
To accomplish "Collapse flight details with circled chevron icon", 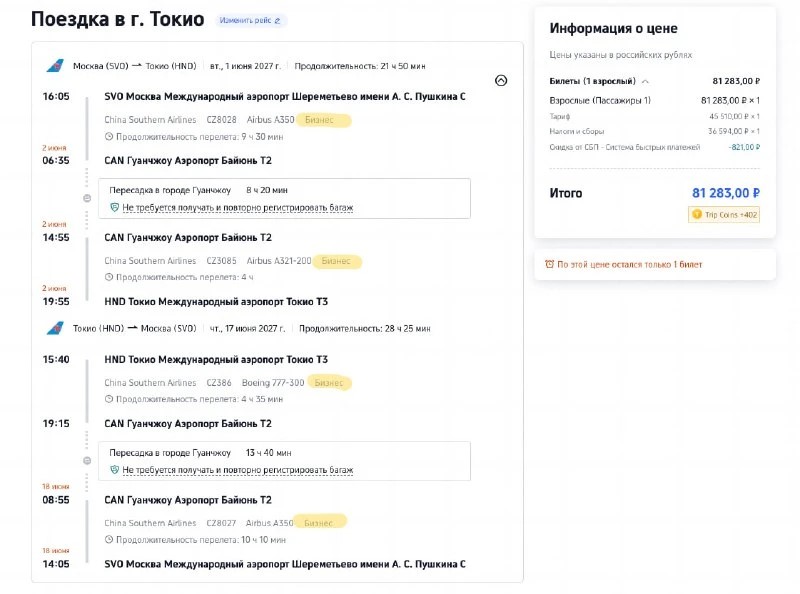I will point(501,80).
